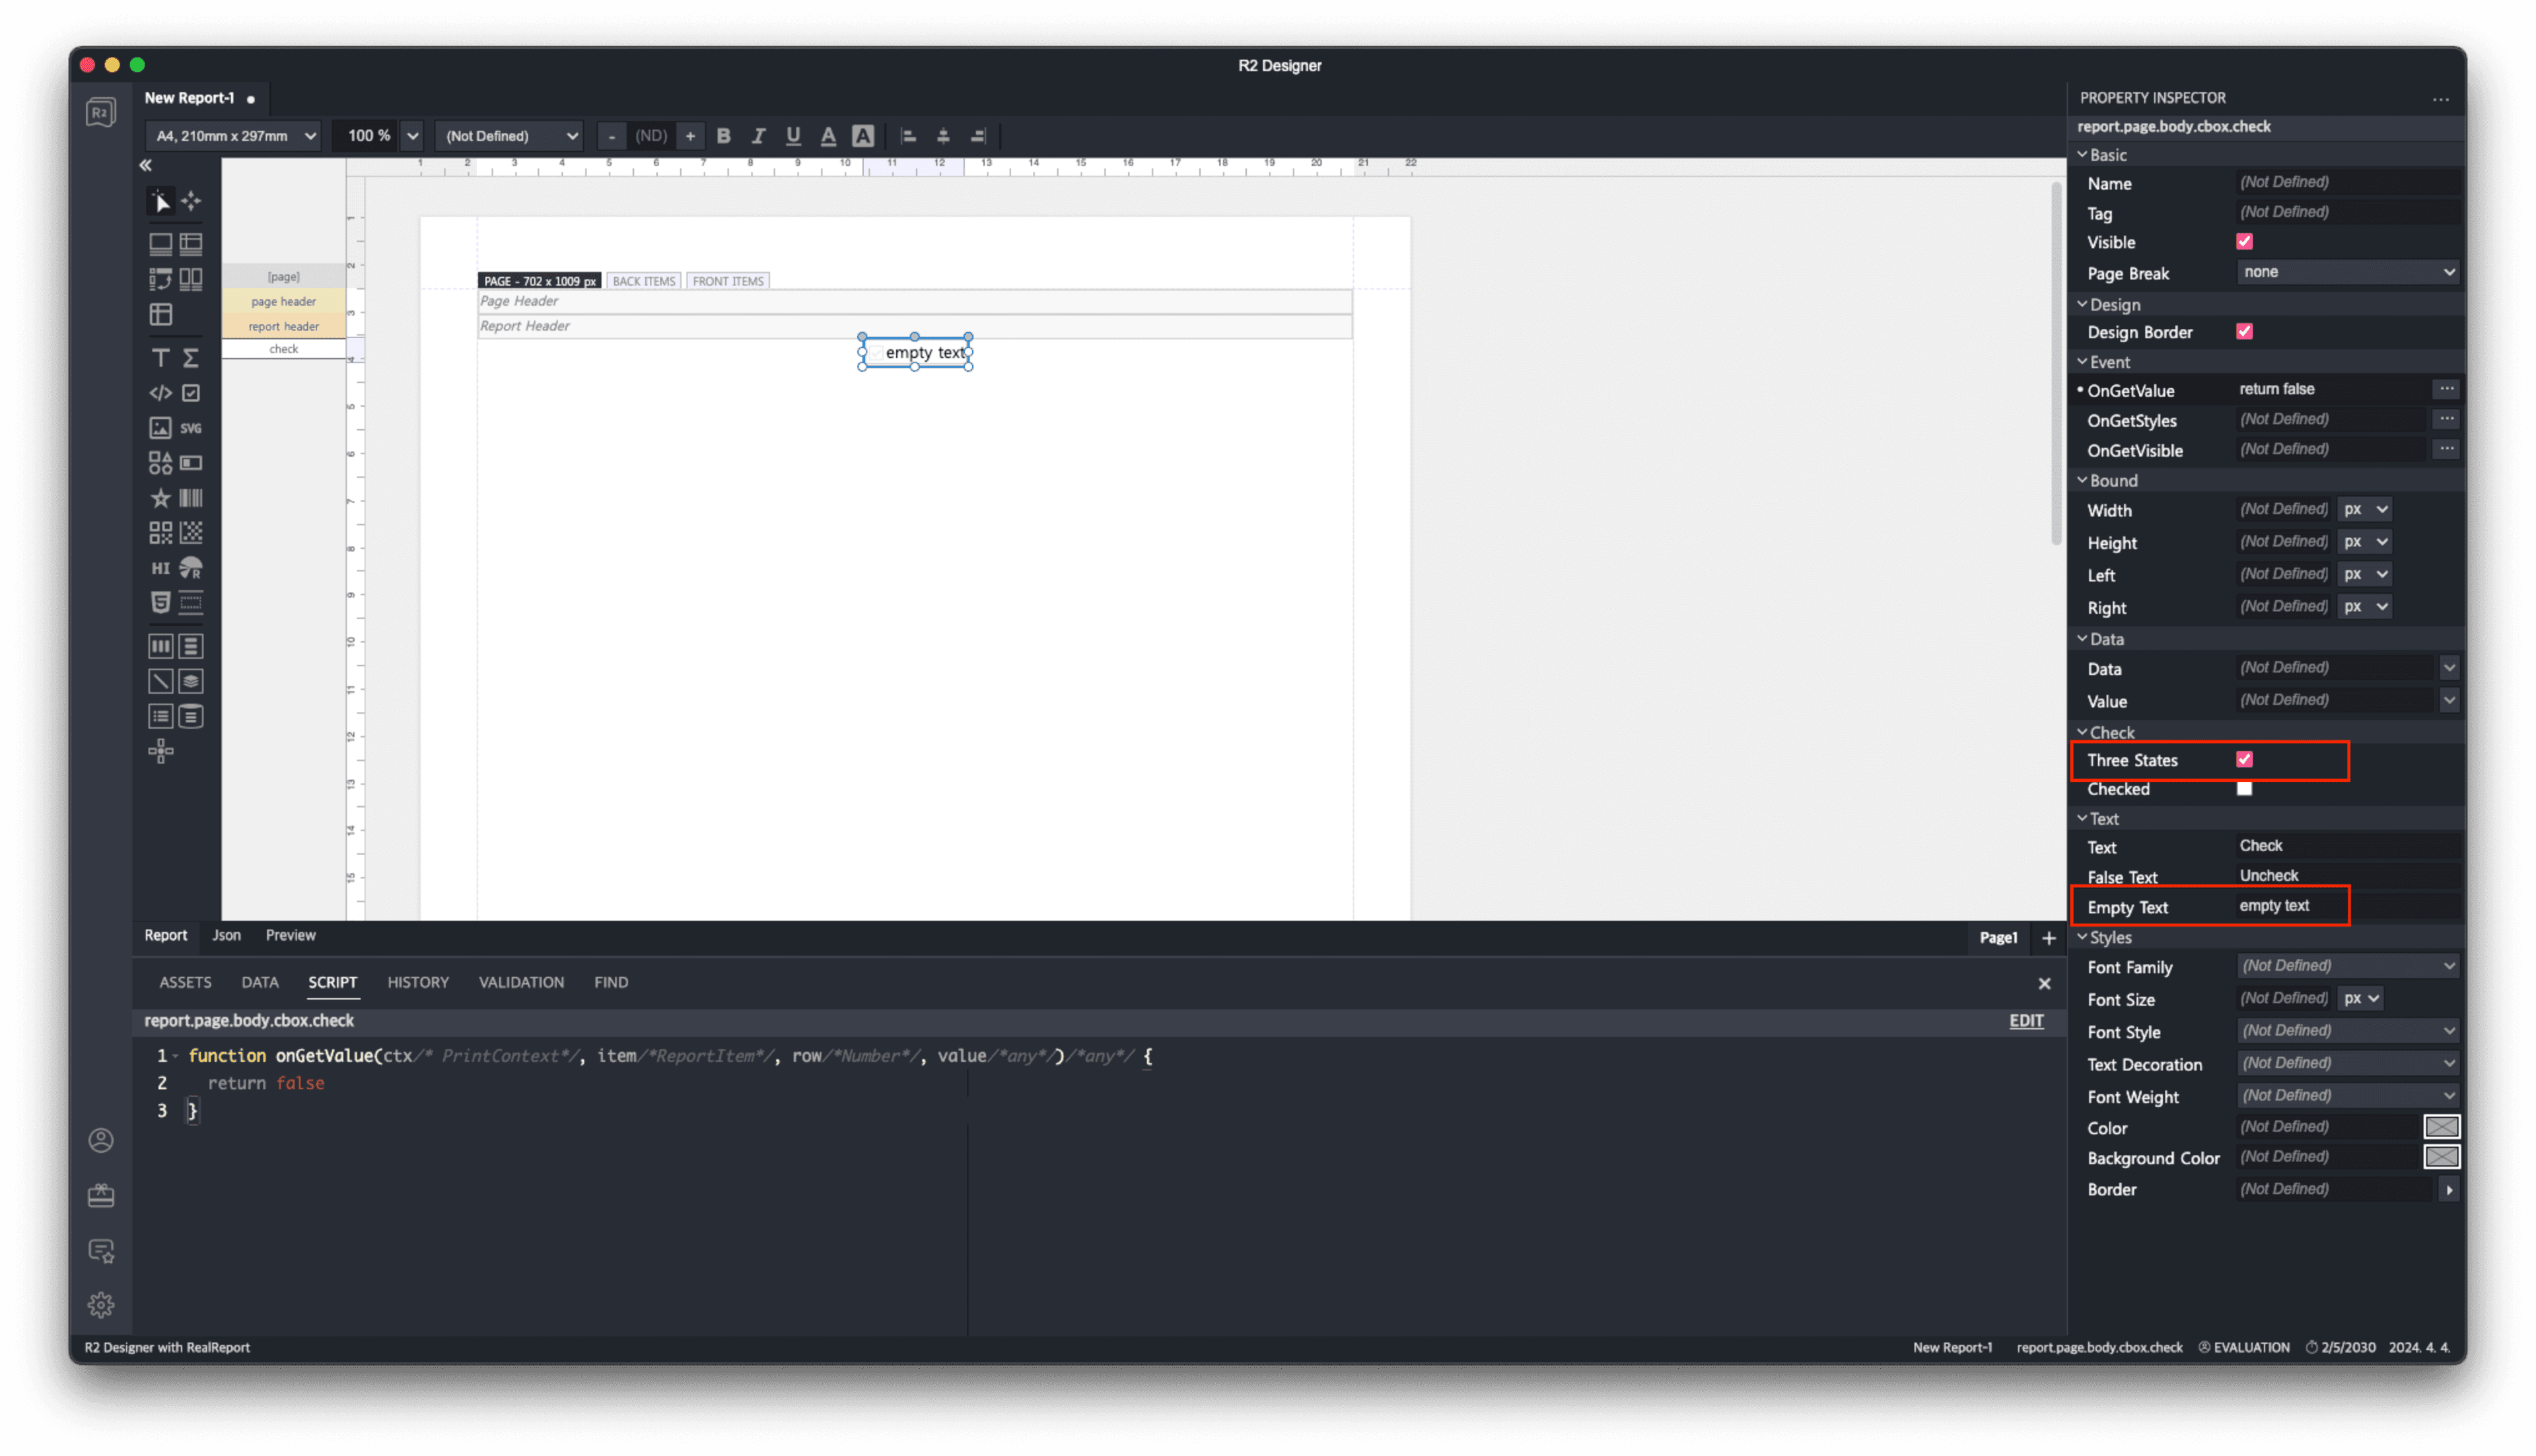Viewport: 2536px width, 1456px height.
Task: Open the zoom percentage dropdown arrow
Action: pos(413,136)
